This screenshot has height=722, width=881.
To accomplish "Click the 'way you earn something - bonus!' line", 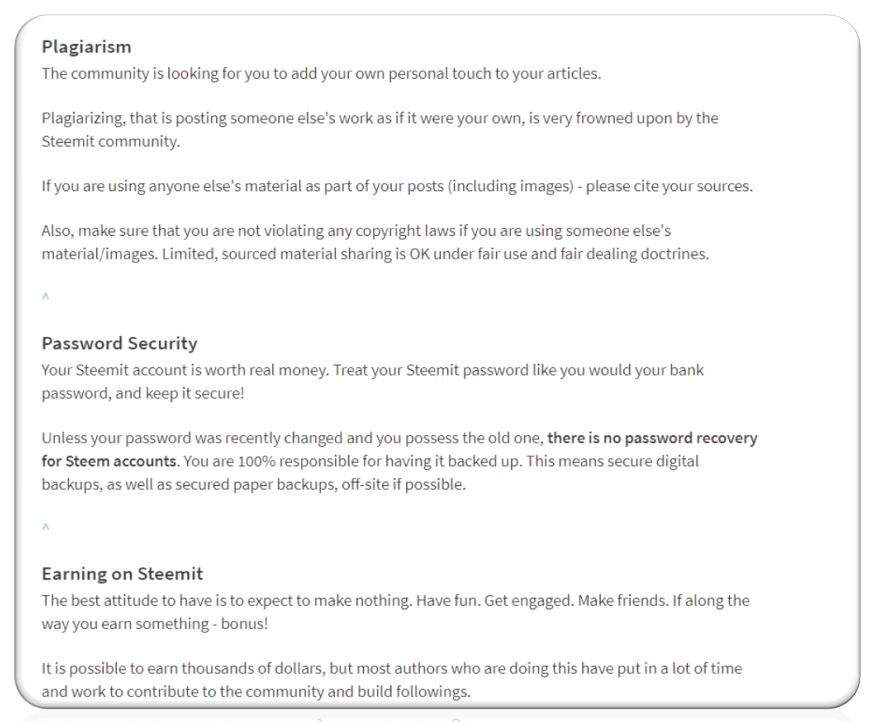I will [155, 624].
